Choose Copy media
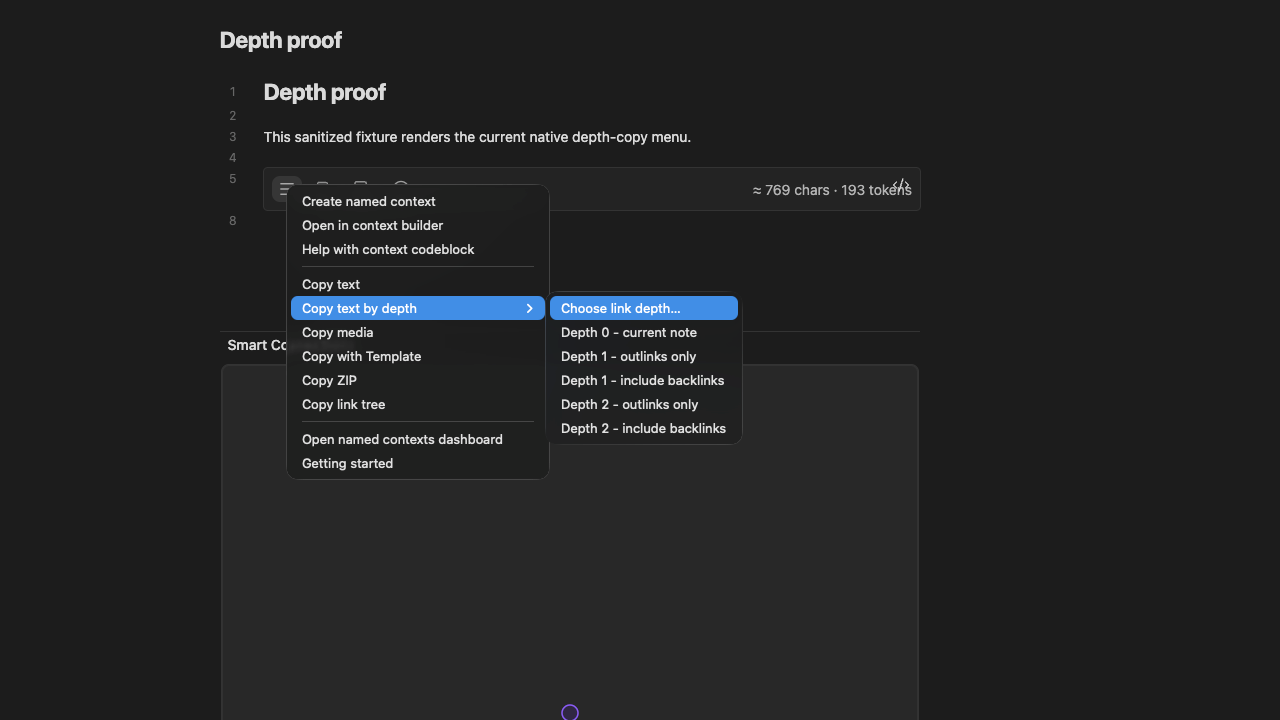This screenshot has width=1280, height=720. pos(418,332)
